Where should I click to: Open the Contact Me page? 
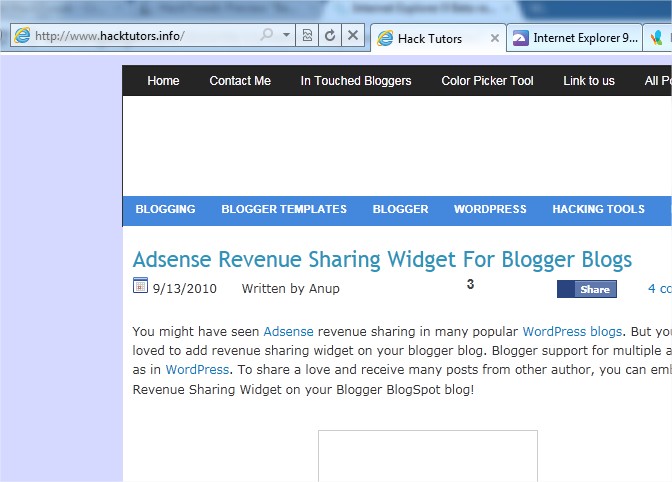coord(240,81)
